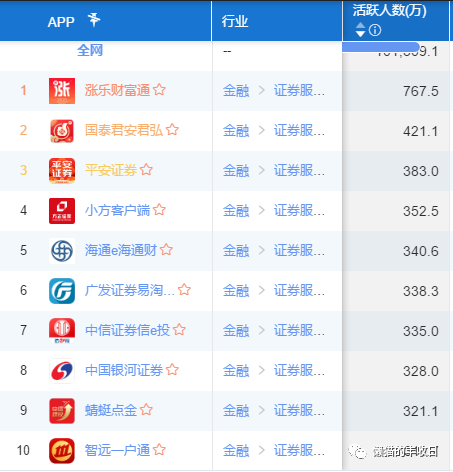This screenshot has width=453, height=472.
Task: Click the 中国银河证券 logo icon
Action: (62, 371)
